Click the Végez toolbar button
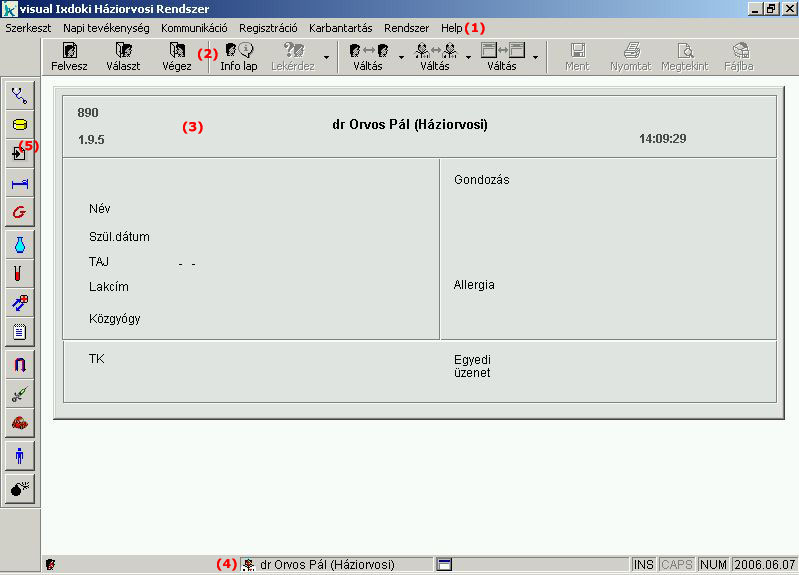The width and height of the screenshot is (799, 575). tap(177, 57)
